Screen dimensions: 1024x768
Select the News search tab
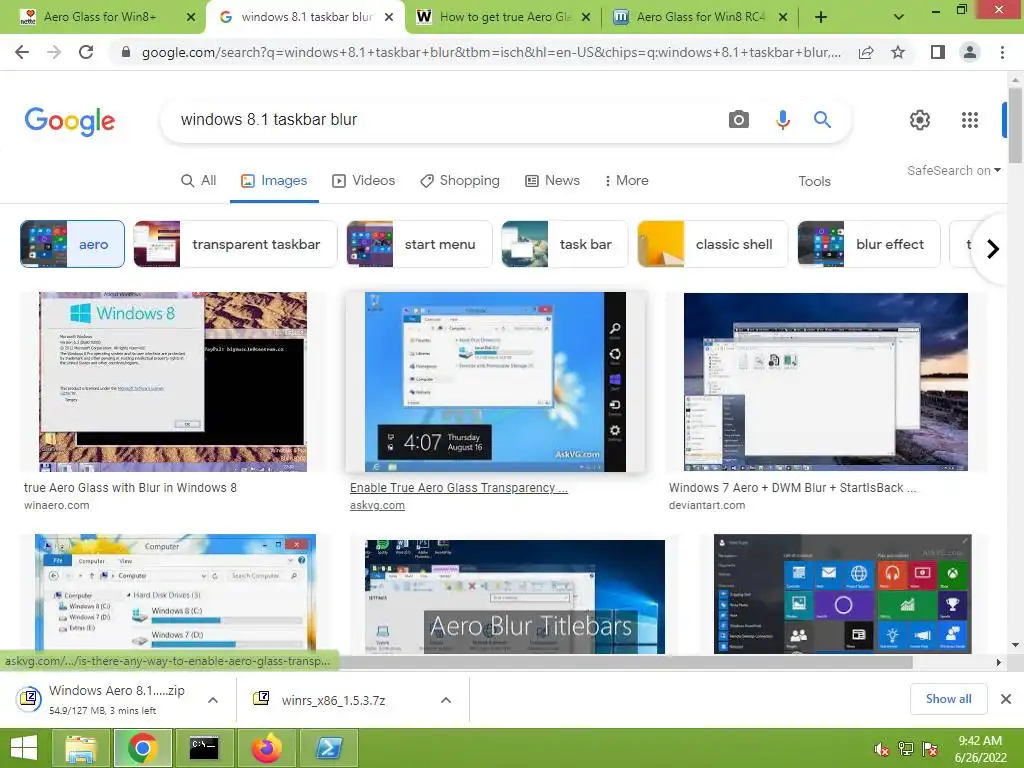tap(552, 181)
